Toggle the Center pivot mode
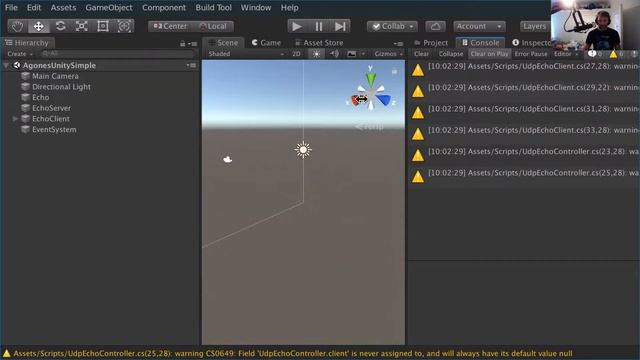The height and width of the screenshot is (360, 640). pos(170,27)
